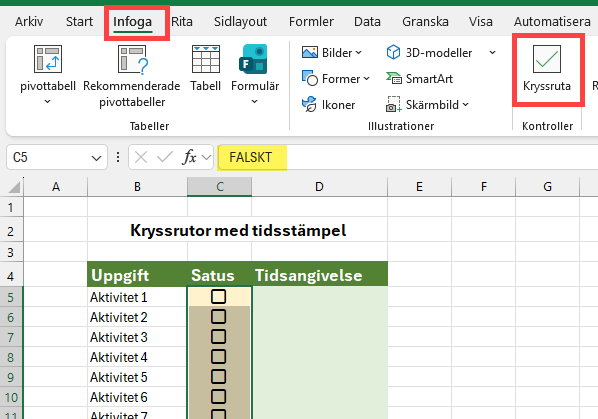Select row 2 header

[x=11, y=231]
